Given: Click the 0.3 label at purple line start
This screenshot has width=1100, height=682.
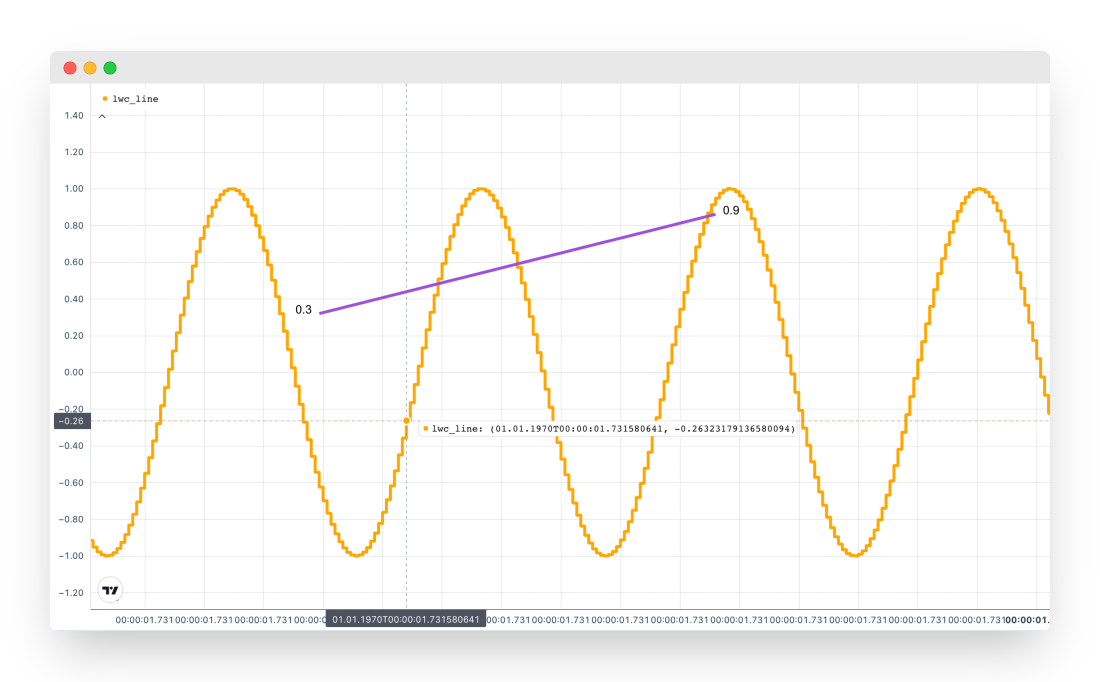Looking at the screenshot, I should 303,310.
